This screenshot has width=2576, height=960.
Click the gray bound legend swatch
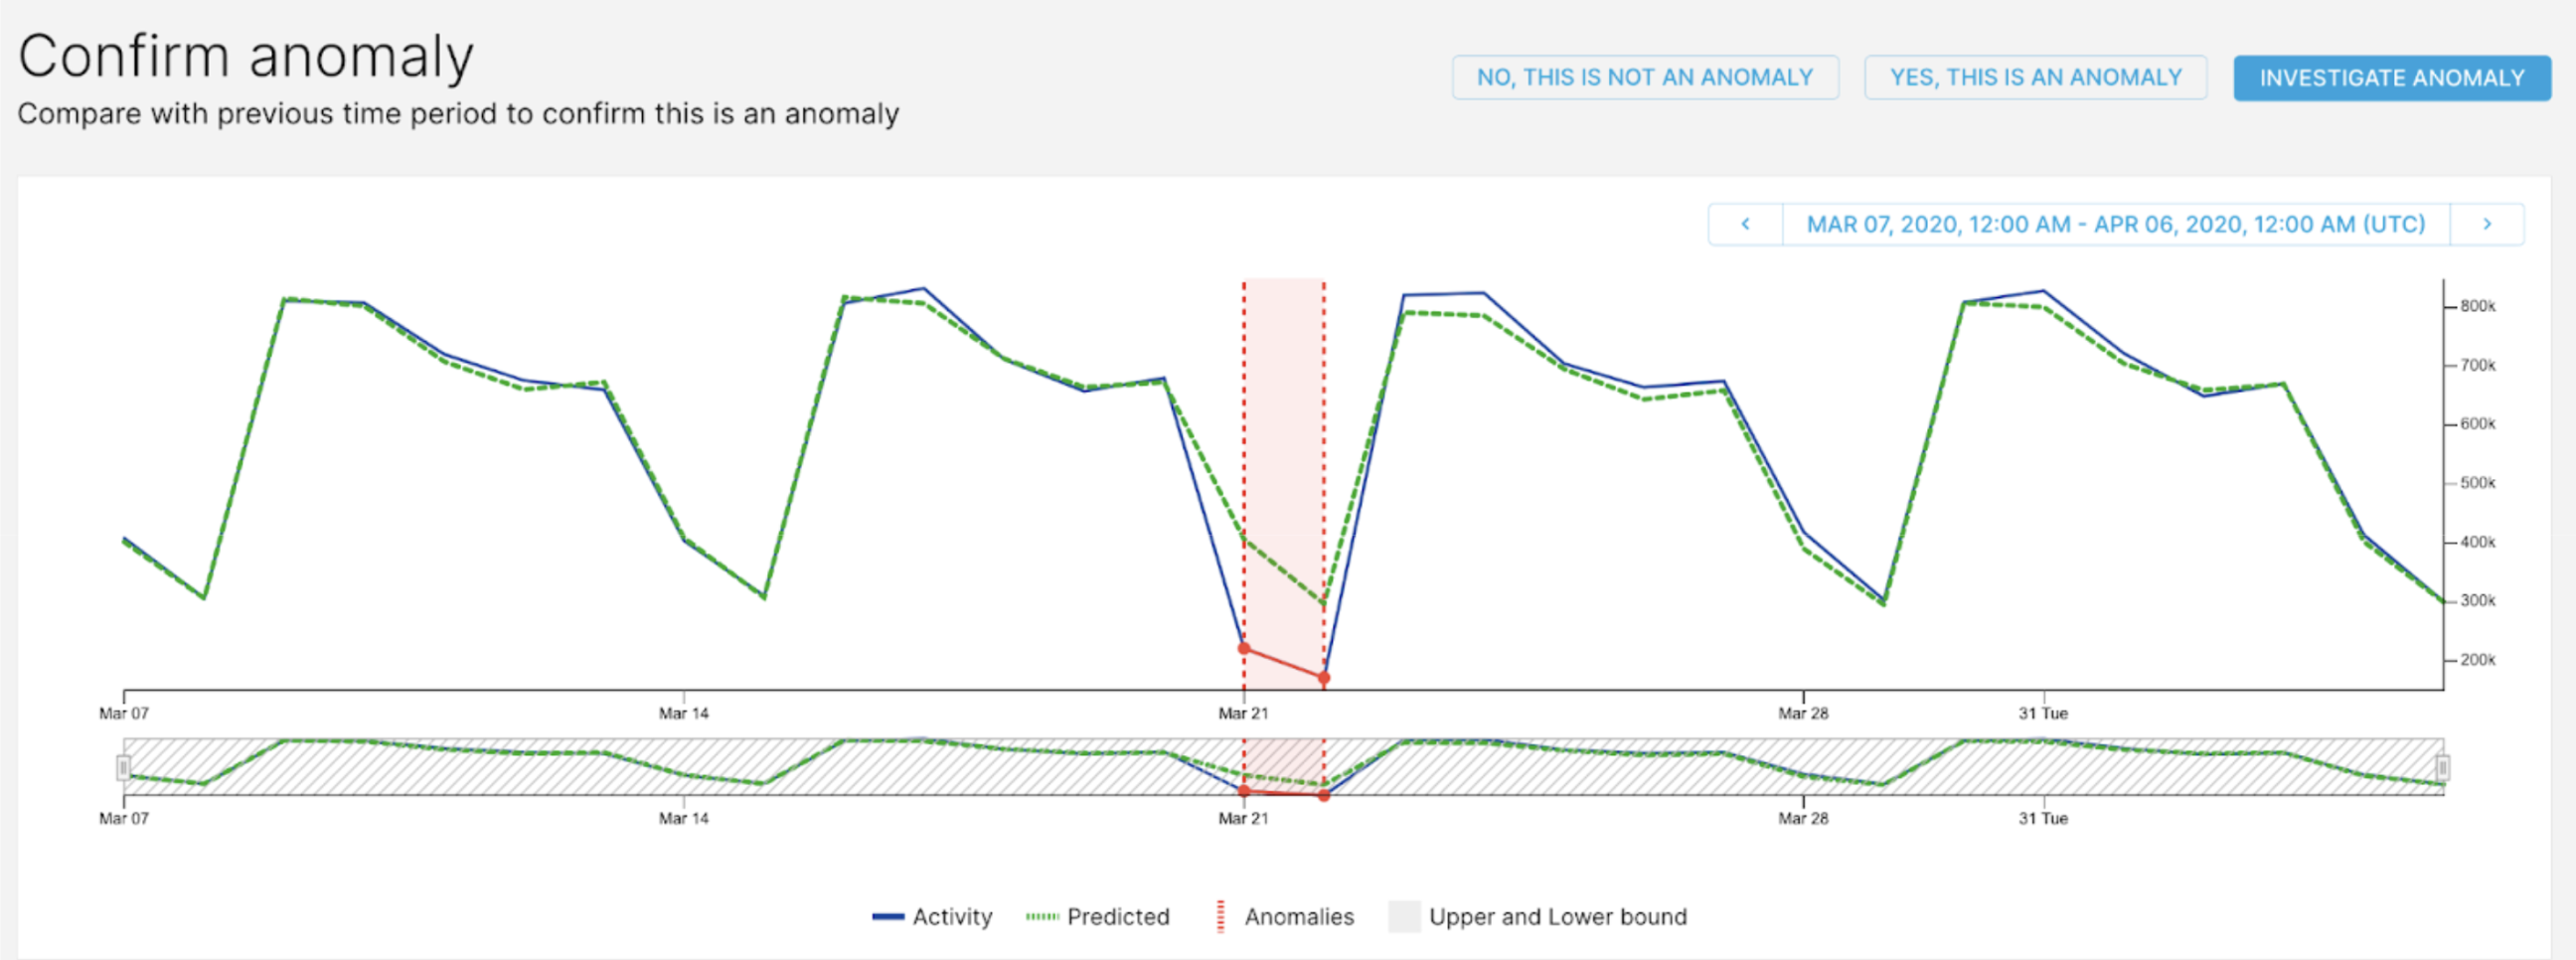click(x=1405, y=917)
